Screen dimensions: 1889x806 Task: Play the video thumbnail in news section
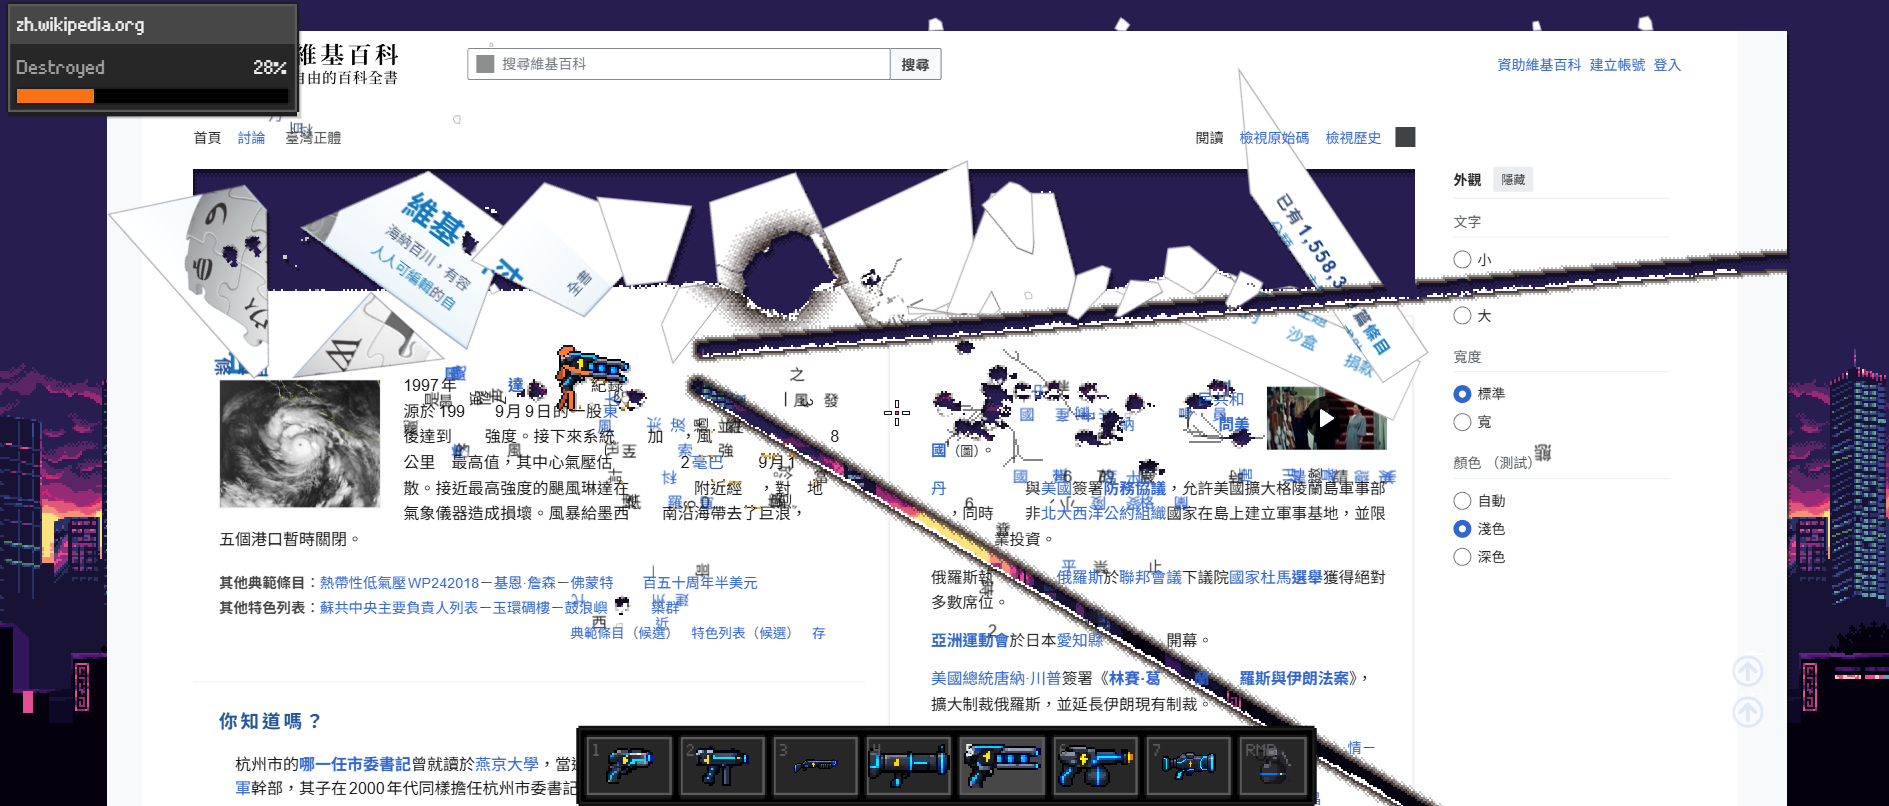(1326, 418)
